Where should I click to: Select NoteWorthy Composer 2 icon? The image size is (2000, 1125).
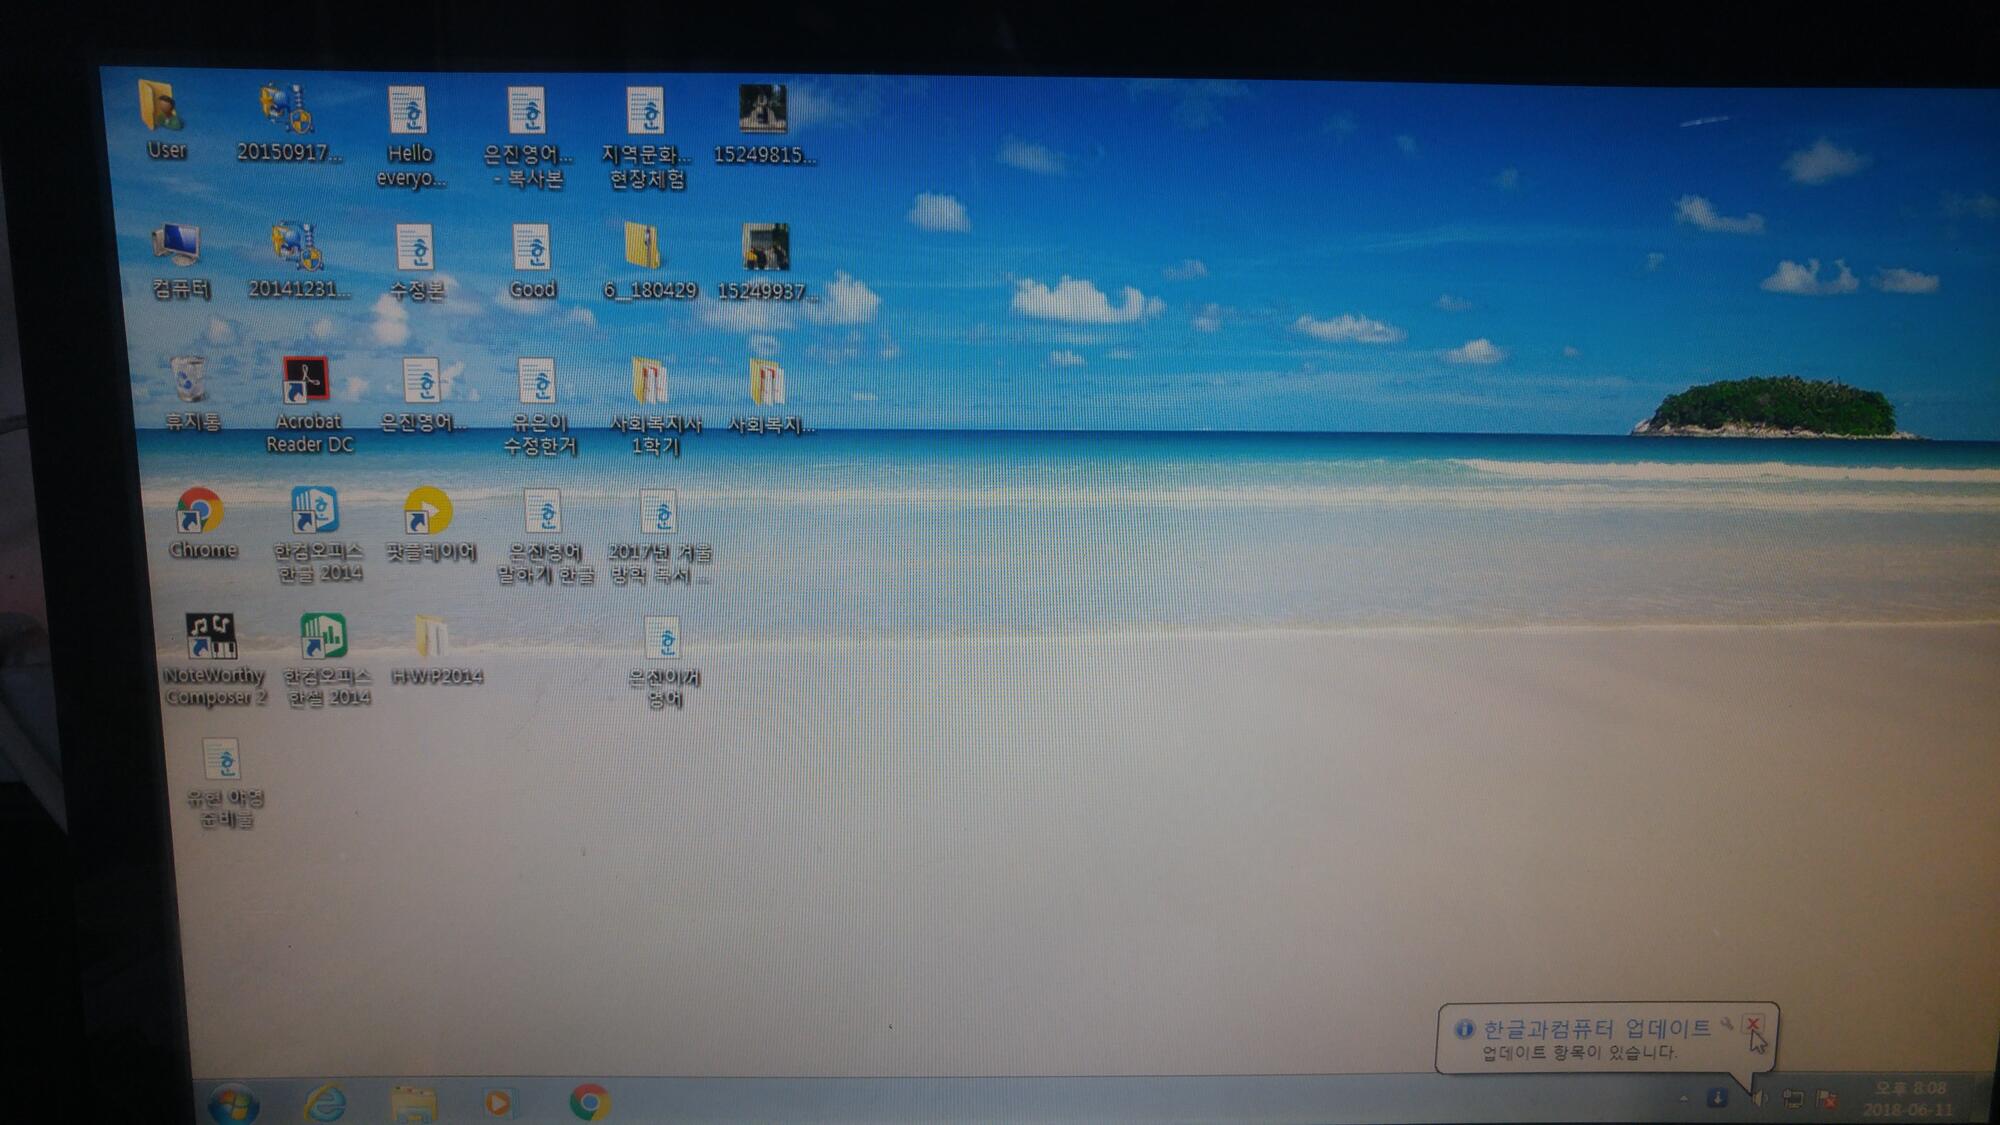pyautogui.click(x=211, y=638)
